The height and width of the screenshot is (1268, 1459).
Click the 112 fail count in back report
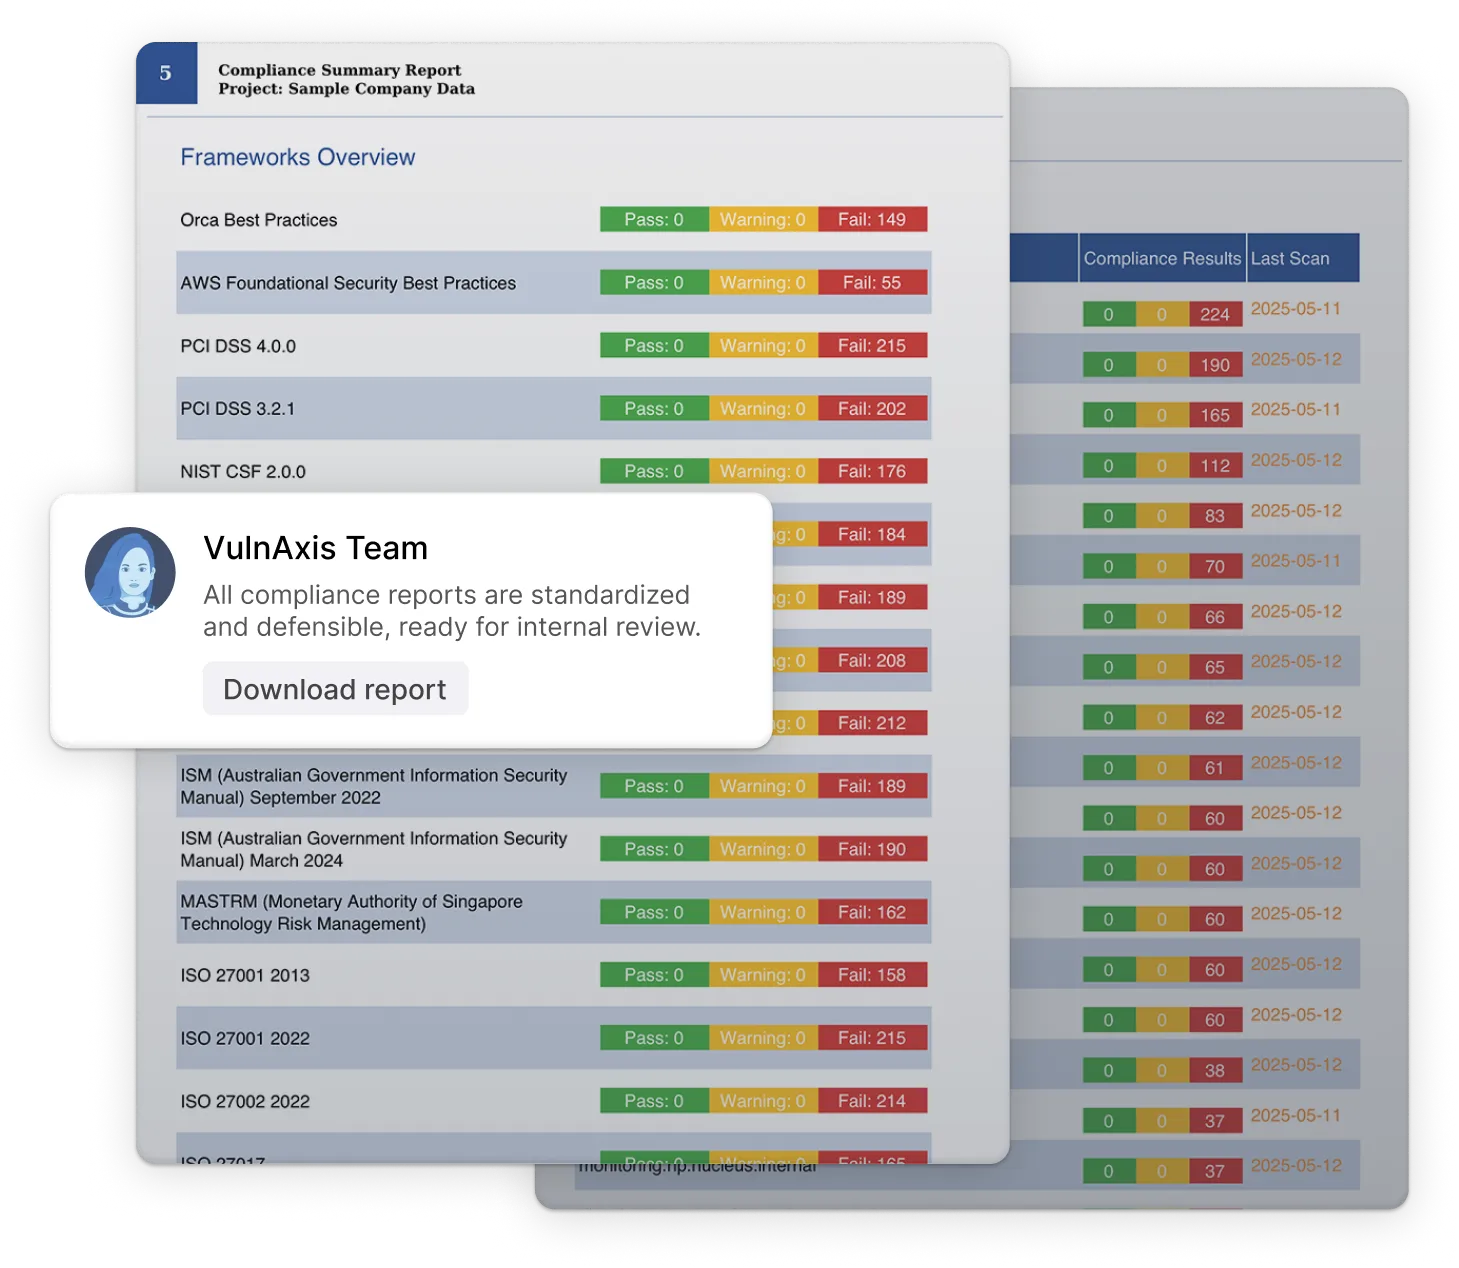(1215, 465)
